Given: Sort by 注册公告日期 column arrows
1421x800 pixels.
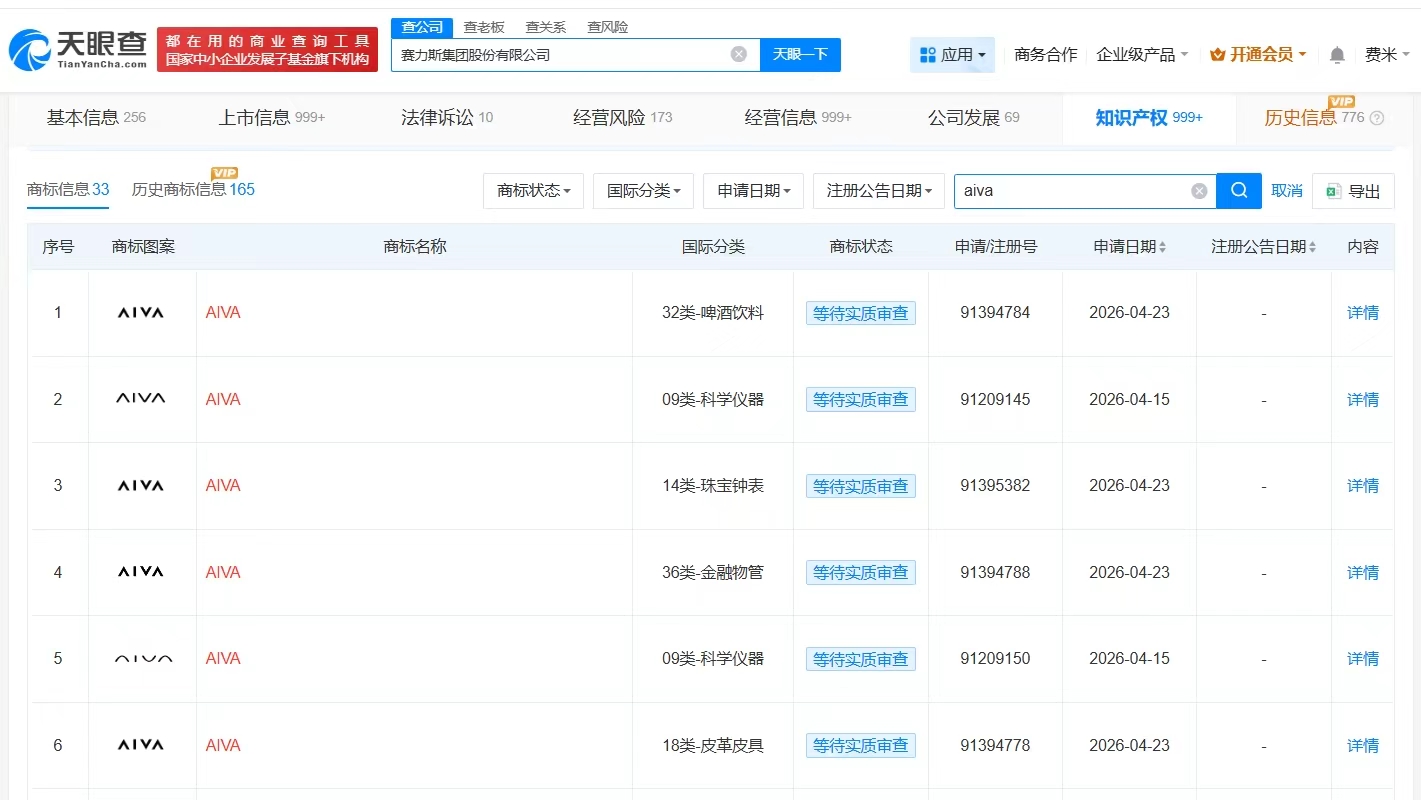Looking at the screenshot, I should pyautogui.click(x=1312, y=247).
